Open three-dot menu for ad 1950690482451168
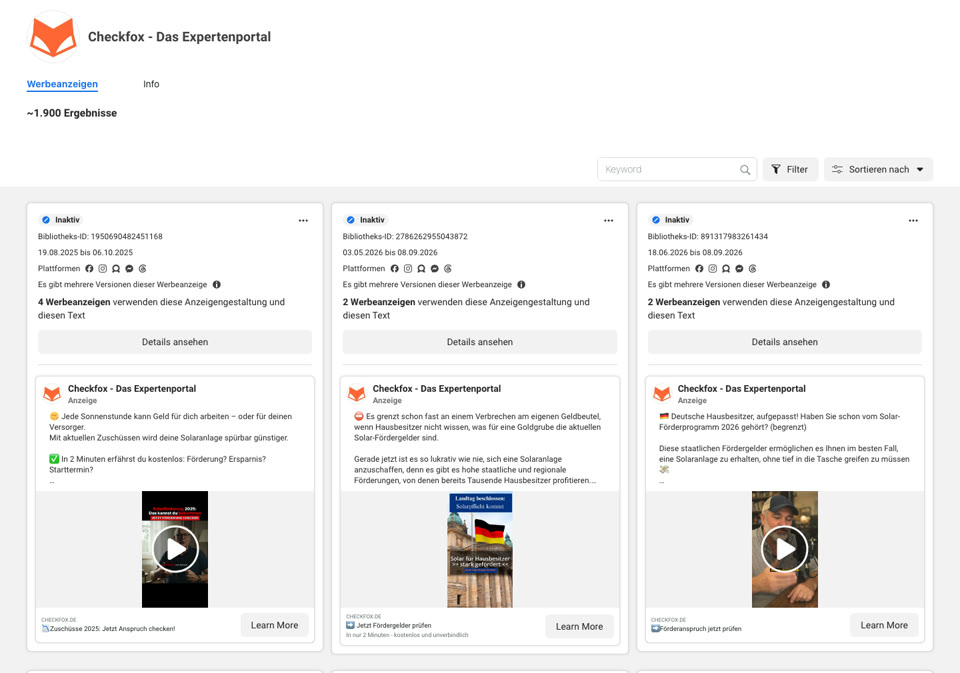This screenshot has width=960, height=673. [x=303, y=220]
